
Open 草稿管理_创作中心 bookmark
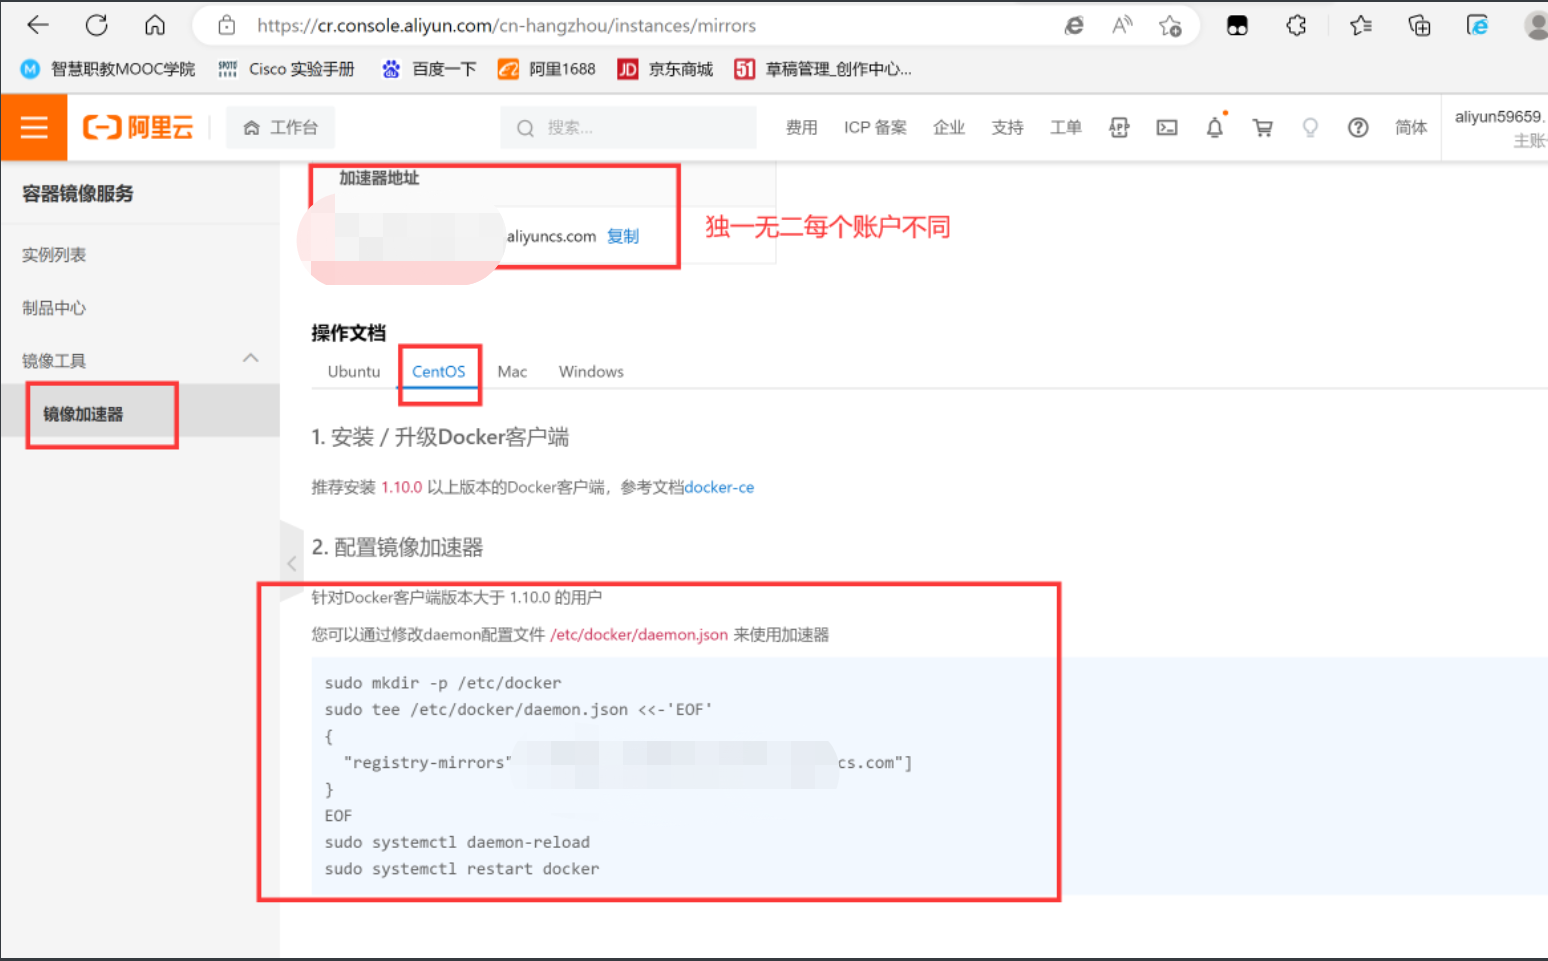pyautogui.click(x=823, y=69)
